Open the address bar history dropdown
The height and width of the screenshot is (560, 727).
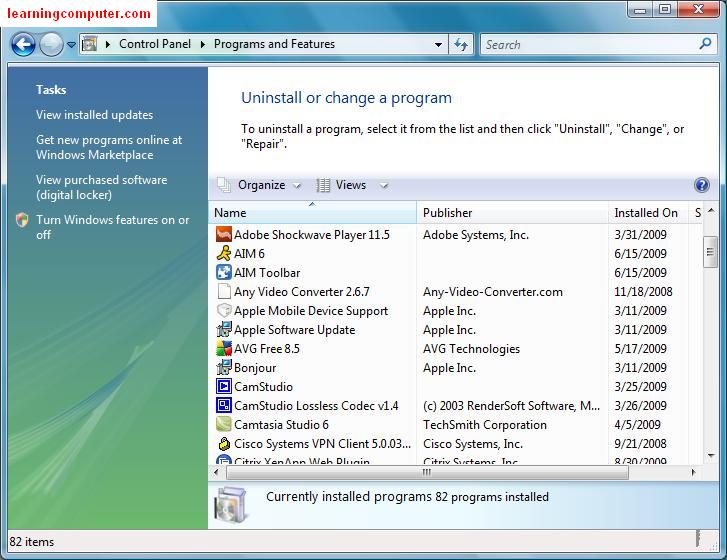438,45
